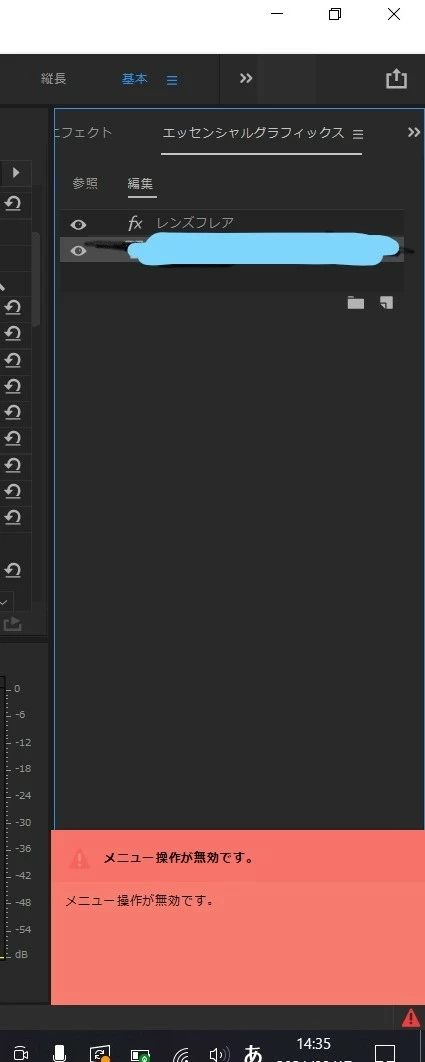Open the volume icon in the taskbar

tap(218, 1055)
